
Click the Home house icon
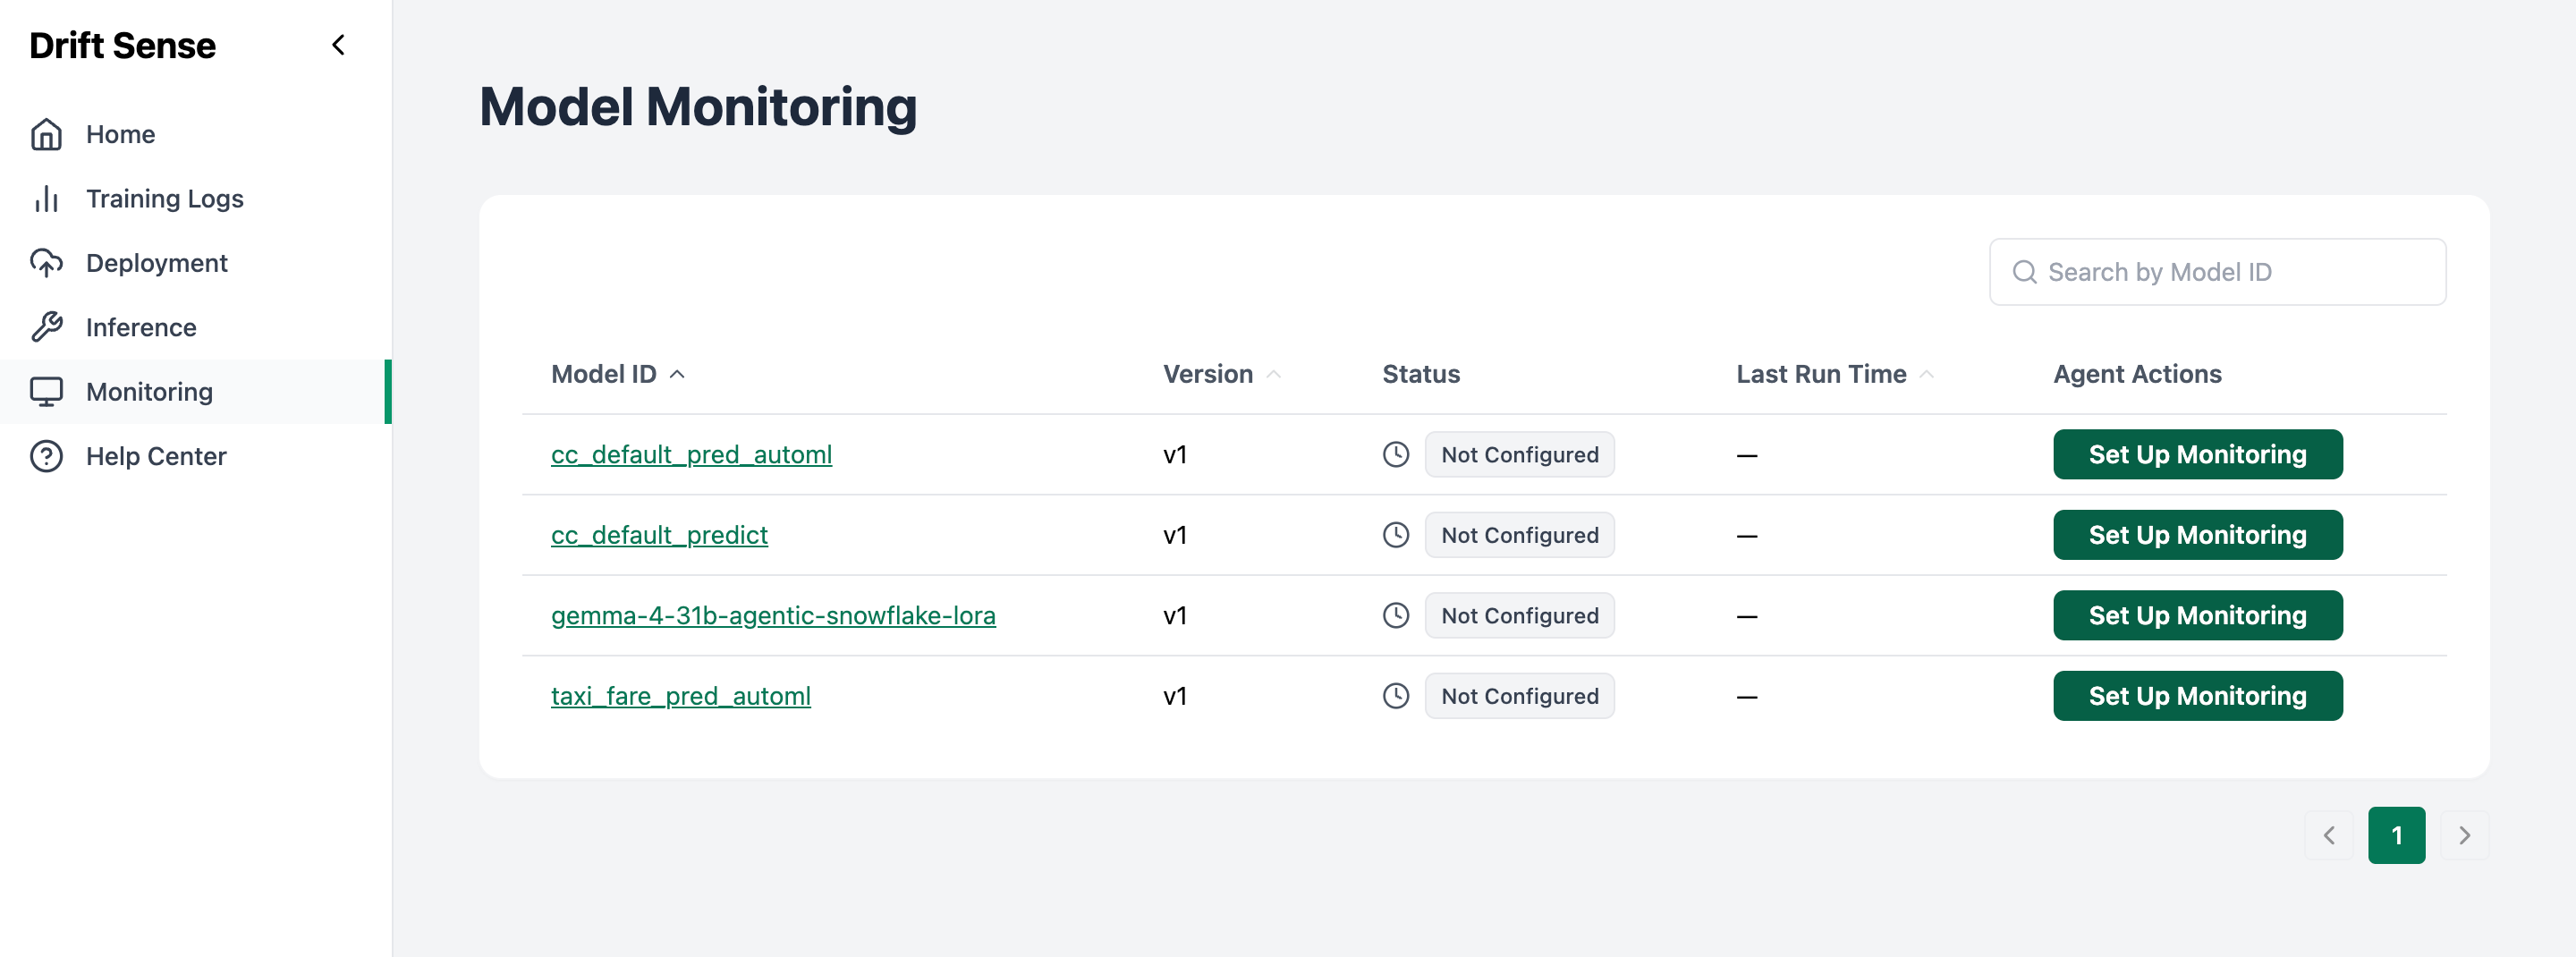point(46,134)
